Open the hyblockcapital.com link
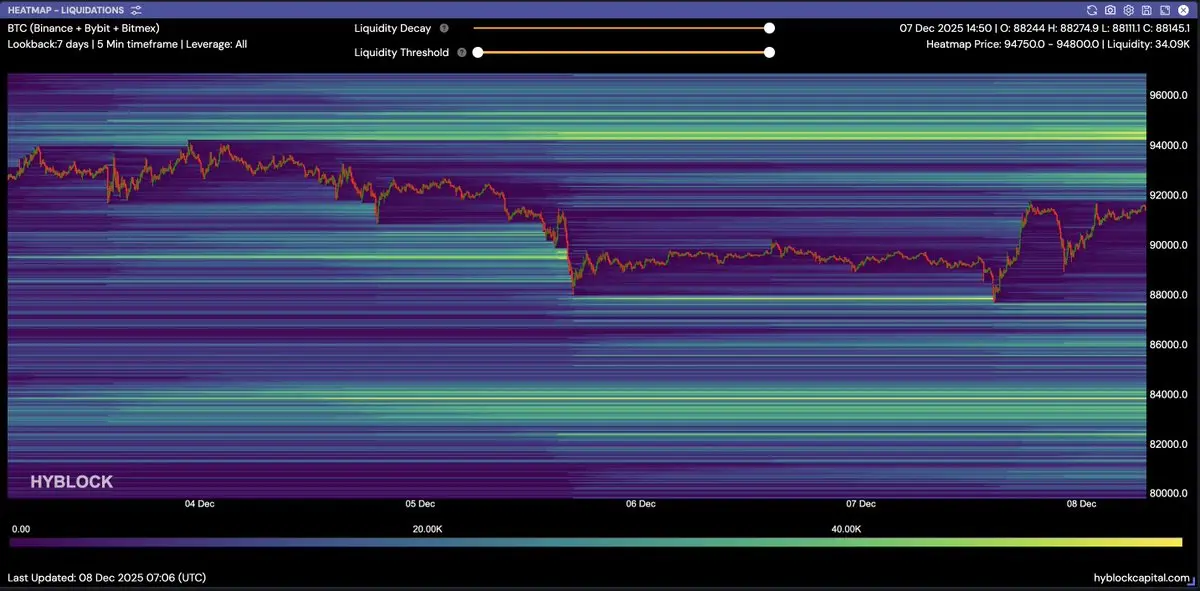Image resolution: width=1200 pixels, height=591 pixels. click(1142, 578)
